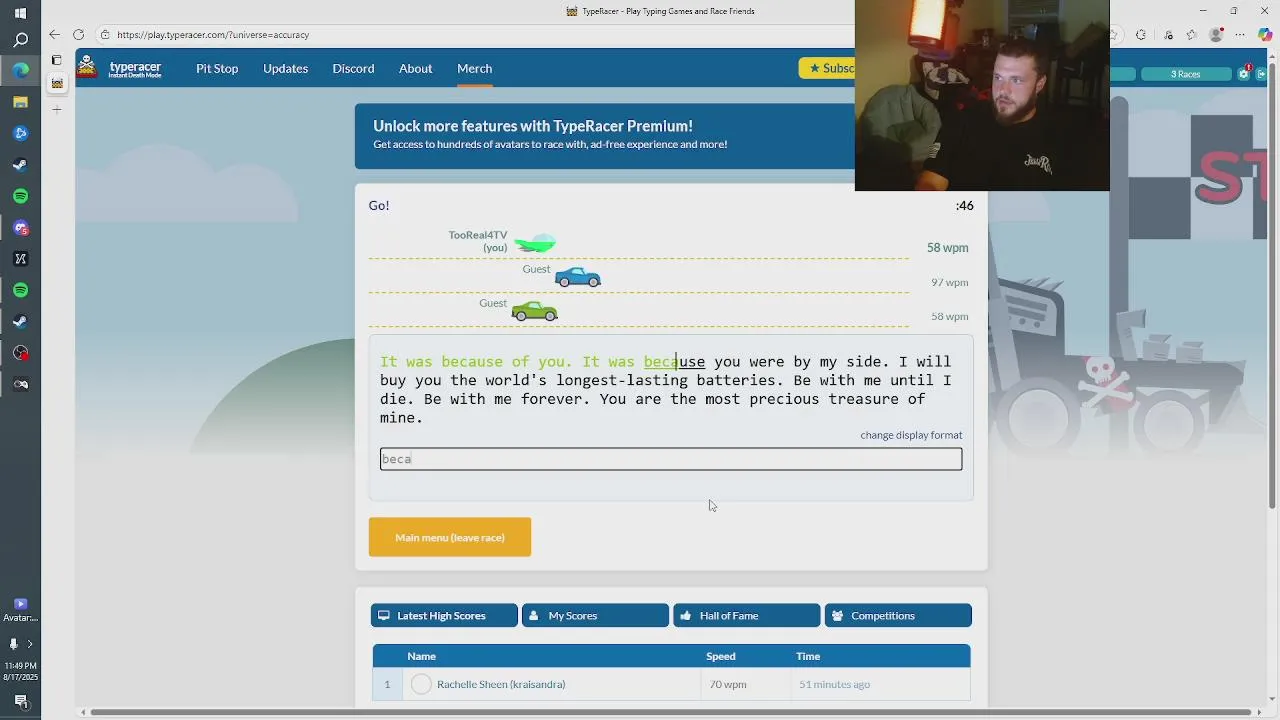
Task: Click the Time column header
Action: (808, 656)
